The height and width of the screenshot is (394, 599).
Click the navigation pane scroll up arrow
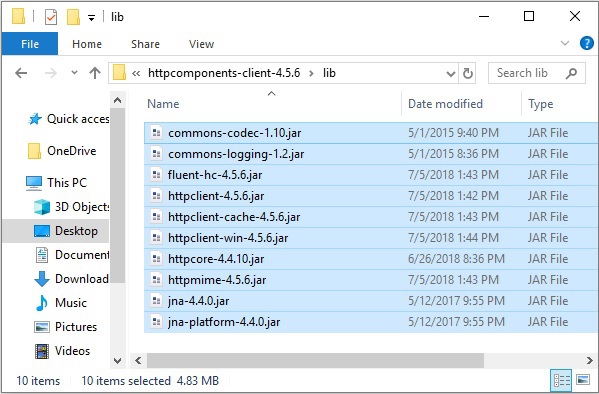(x=118, y=101)
